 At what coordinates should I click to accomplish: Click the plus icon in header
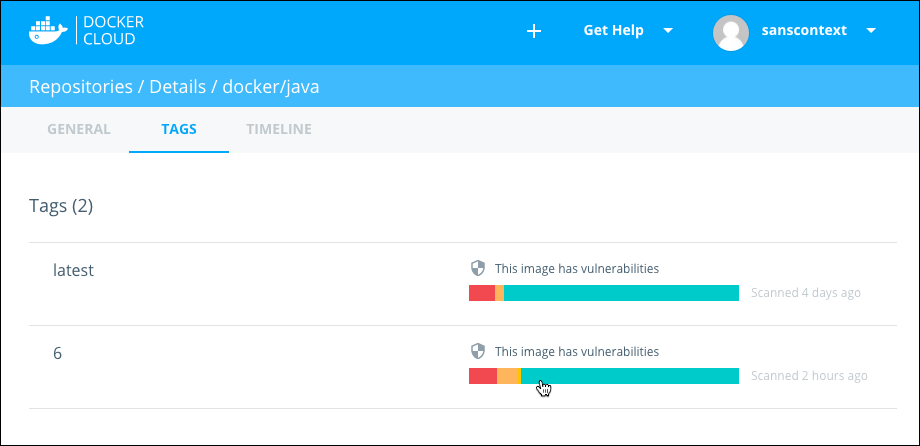click(534, 31)
